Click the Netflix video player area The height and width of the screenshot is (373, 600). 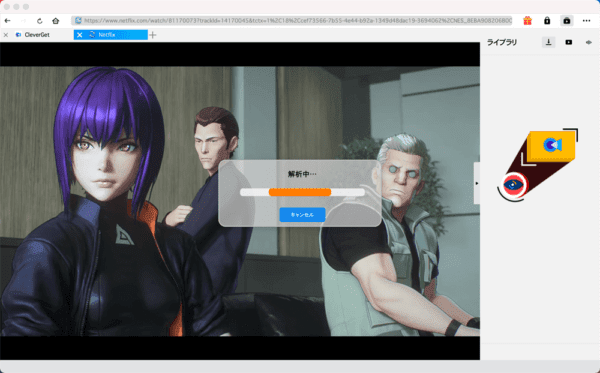240,201
